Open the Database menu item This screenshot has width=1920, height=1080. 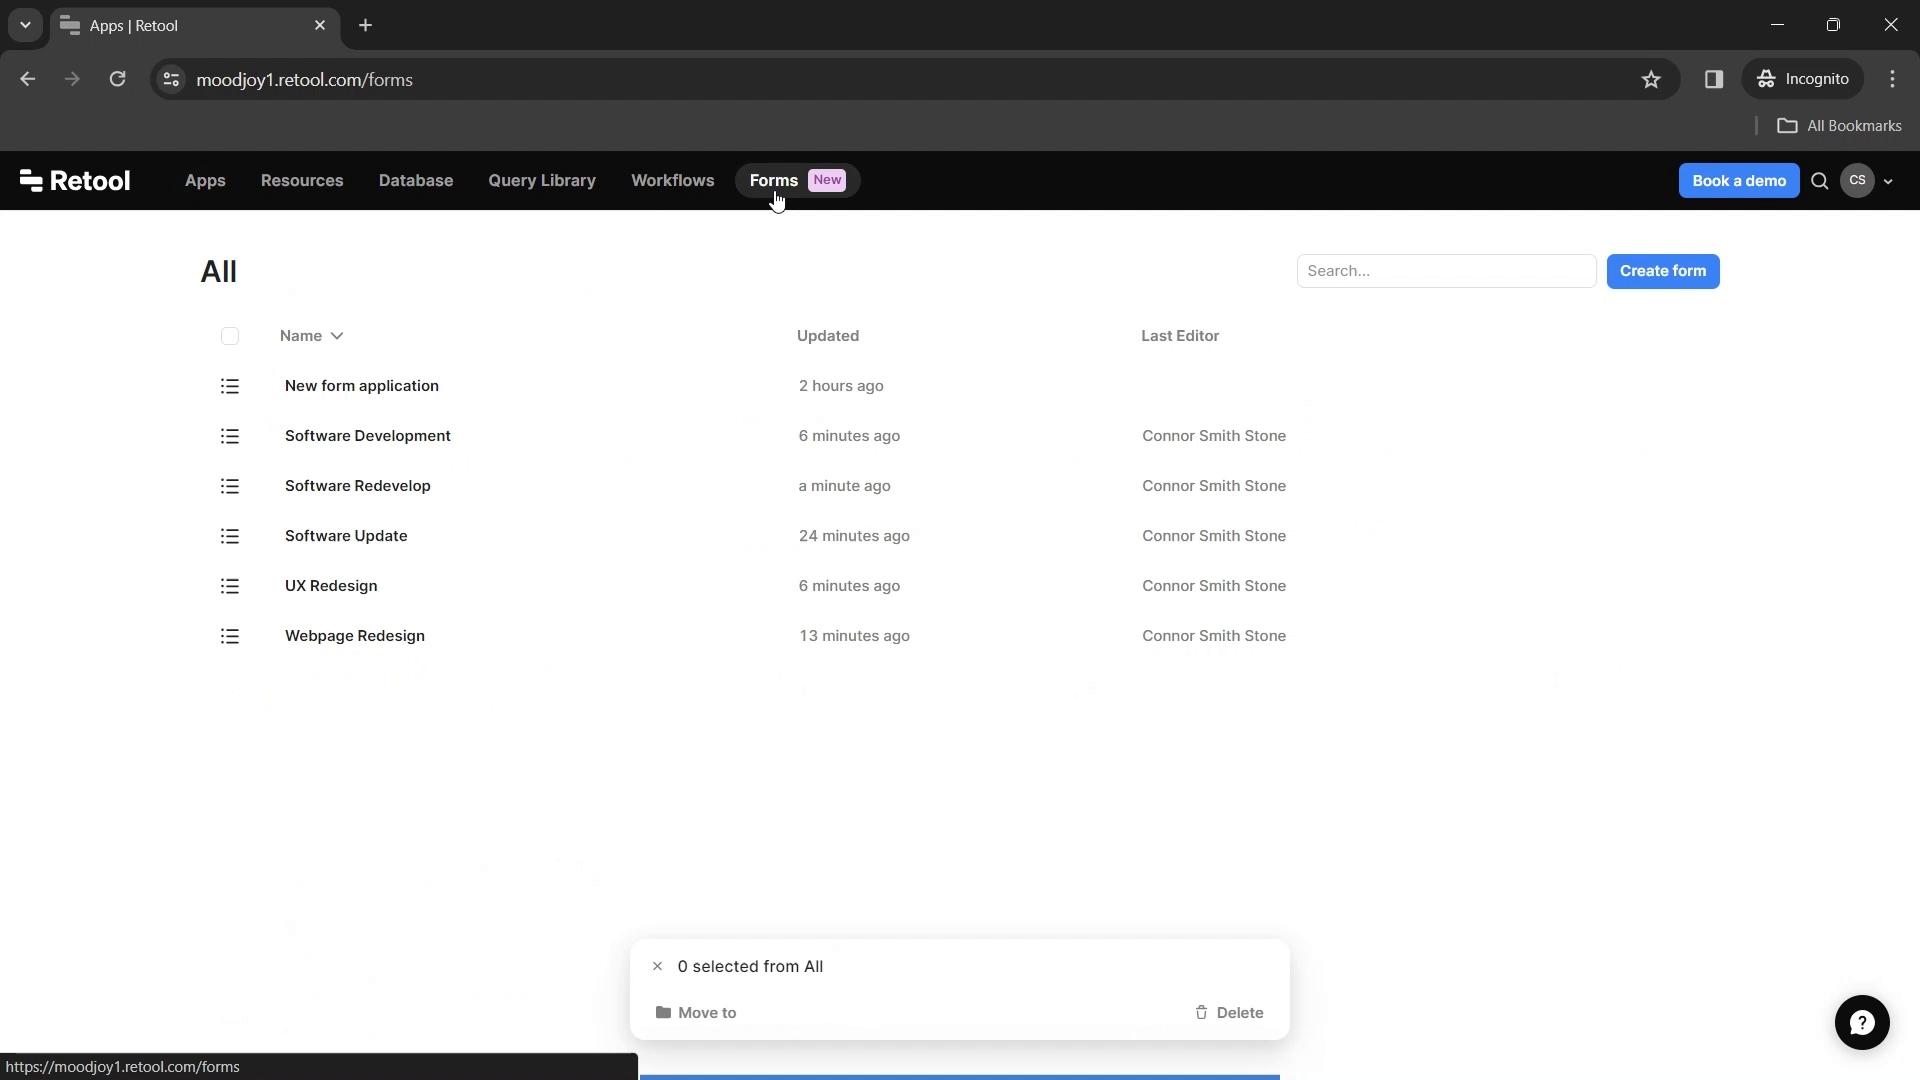[415, 179]
